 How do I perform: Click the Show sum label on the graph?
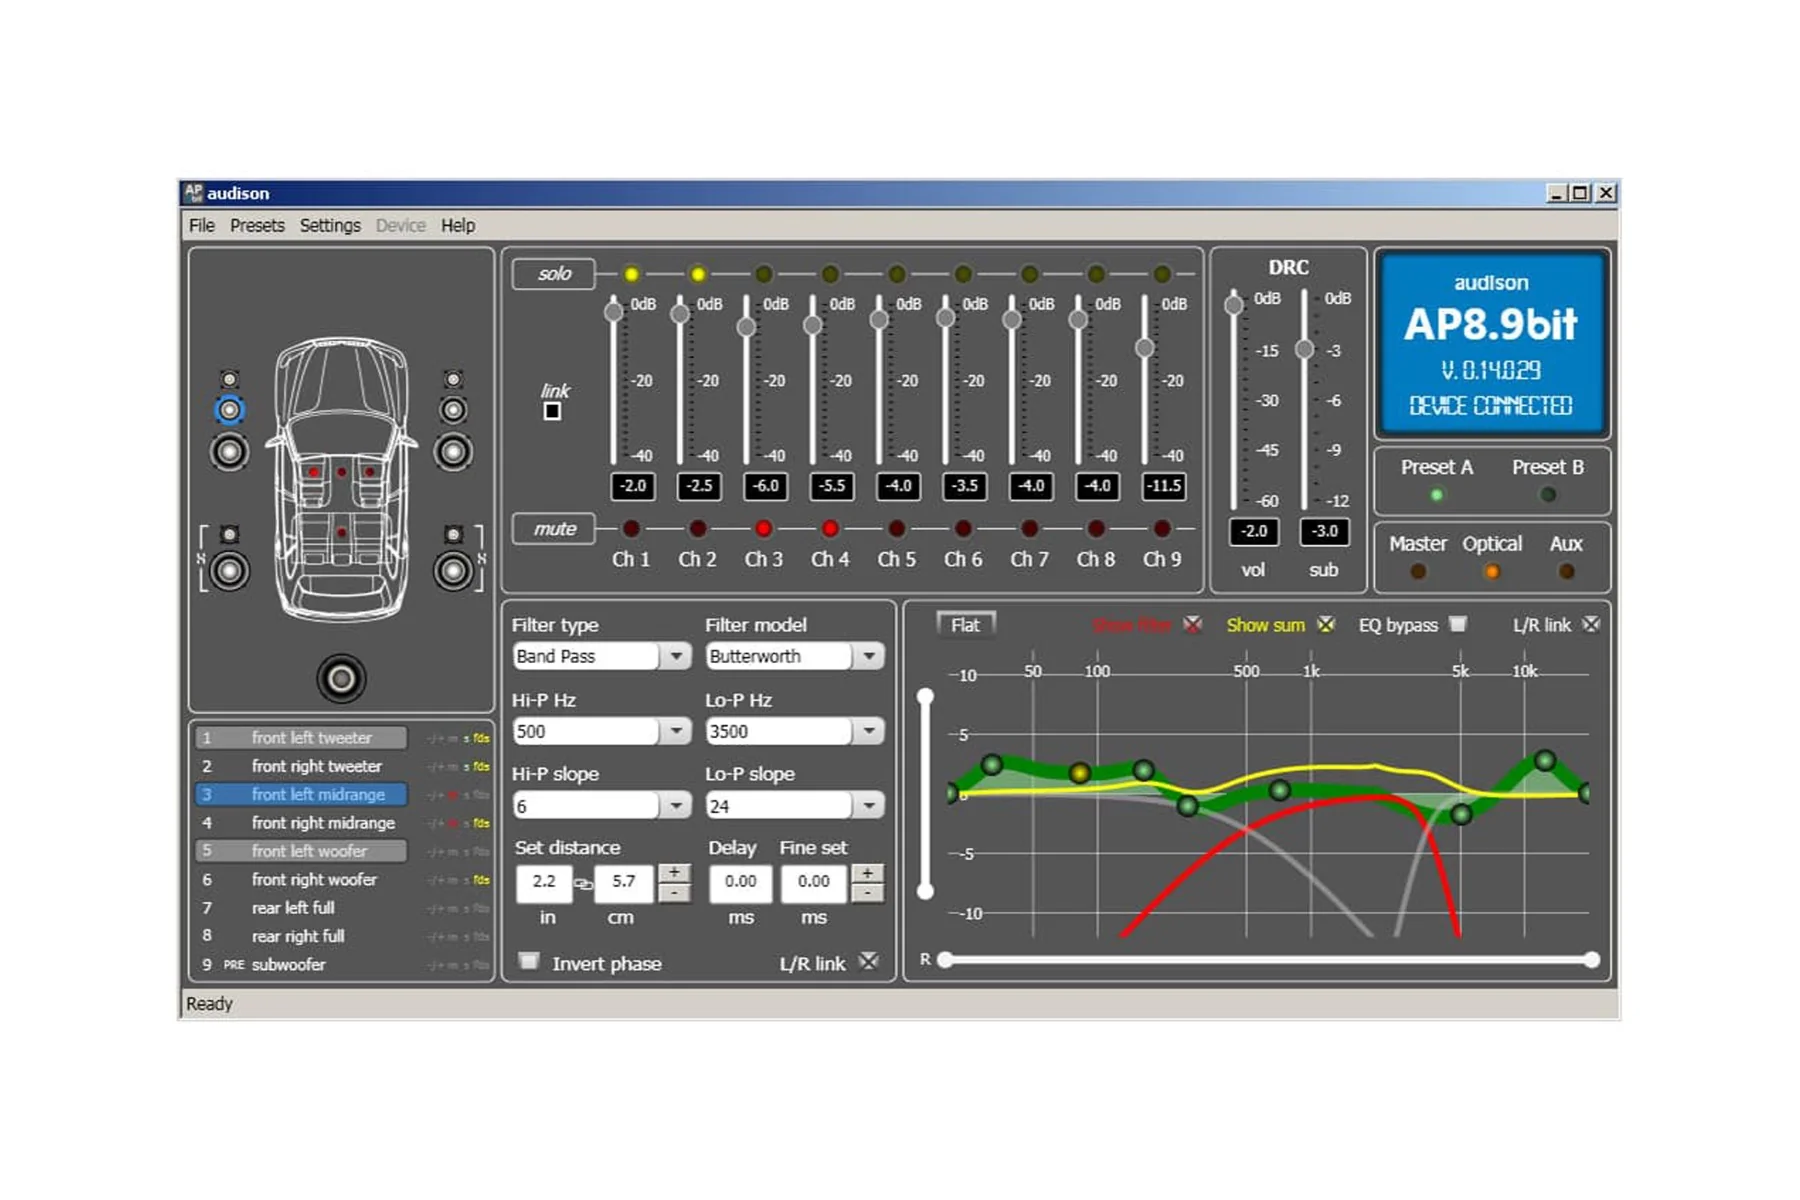[x=1266, y=624]
